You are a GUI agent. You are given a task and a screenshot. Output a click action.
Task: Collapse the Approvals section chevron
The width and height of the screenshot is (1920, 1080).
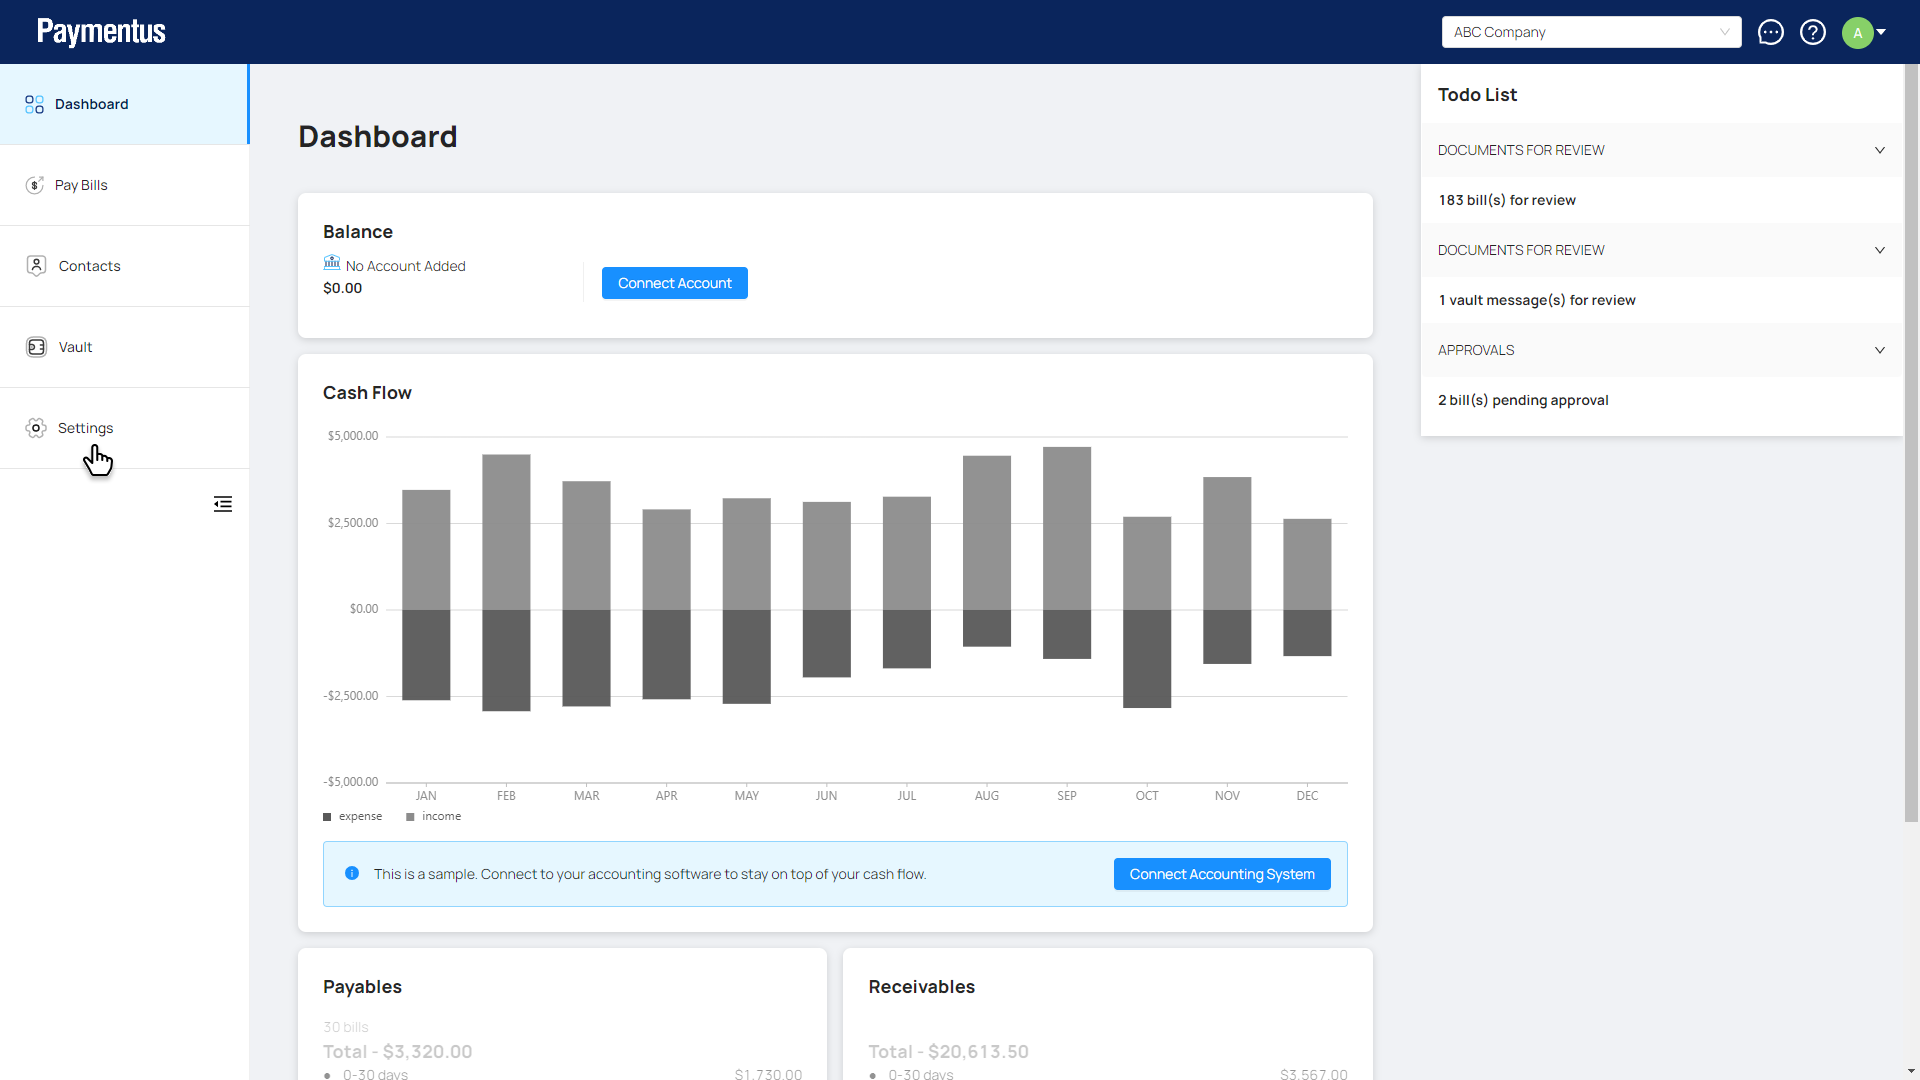point(1879,350)
